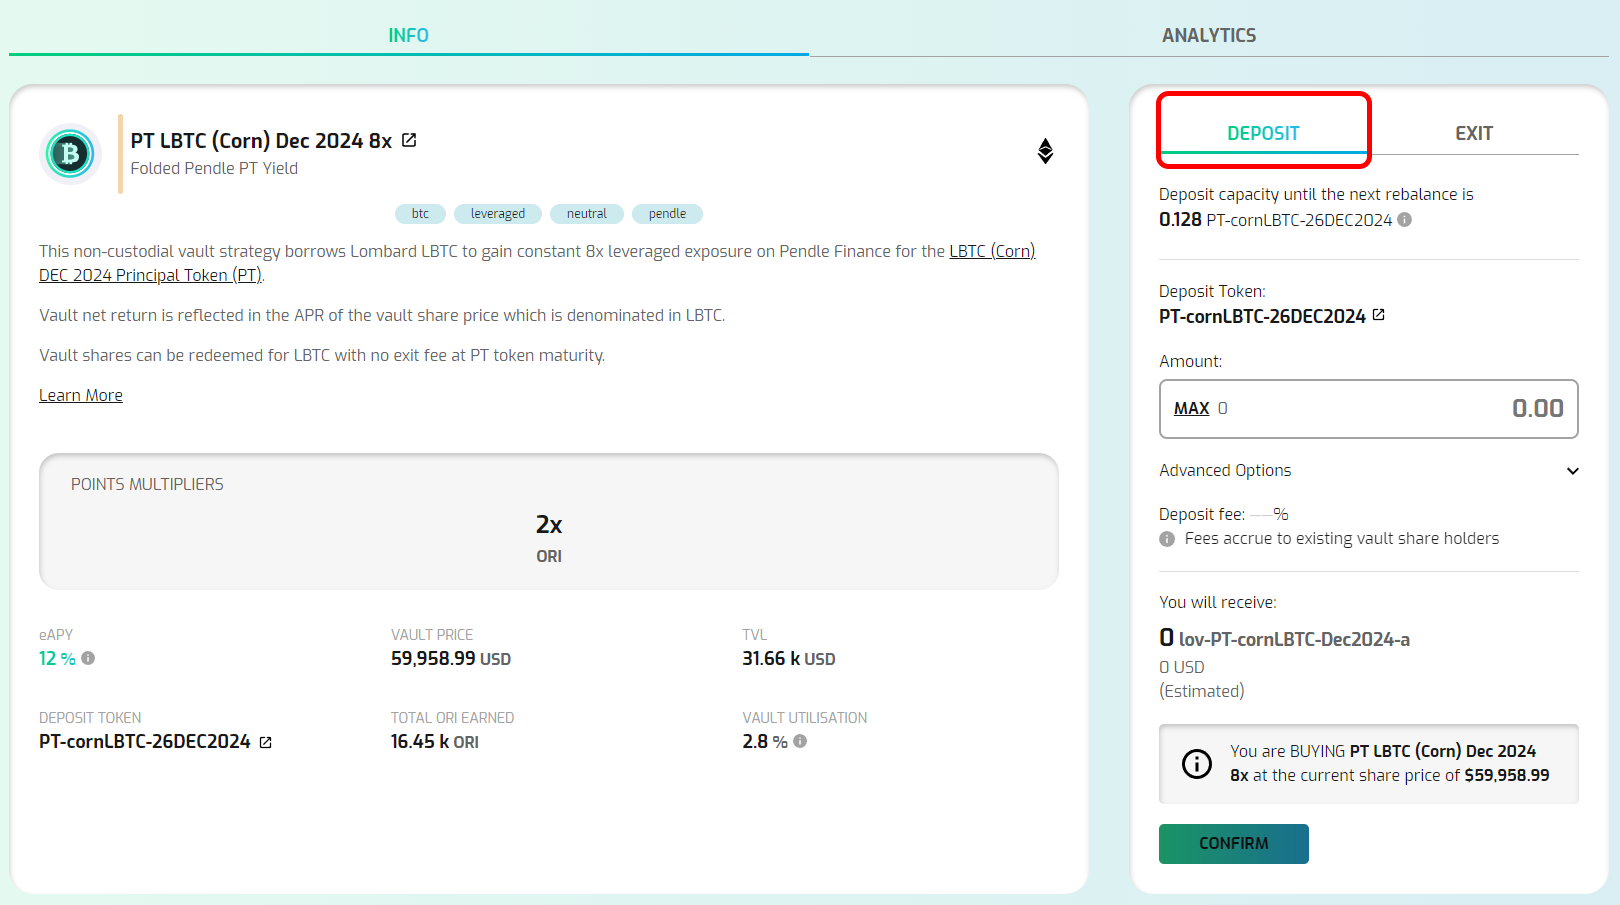Select the INFO tab
This screenshot has height=905, width=1620.
[408, 35]
